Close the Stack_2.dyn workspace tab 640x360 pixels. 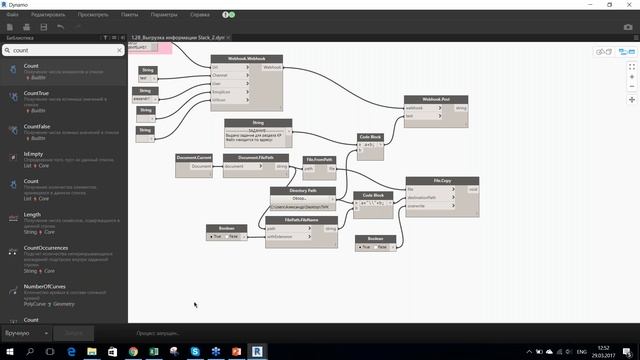pos(229,38)
